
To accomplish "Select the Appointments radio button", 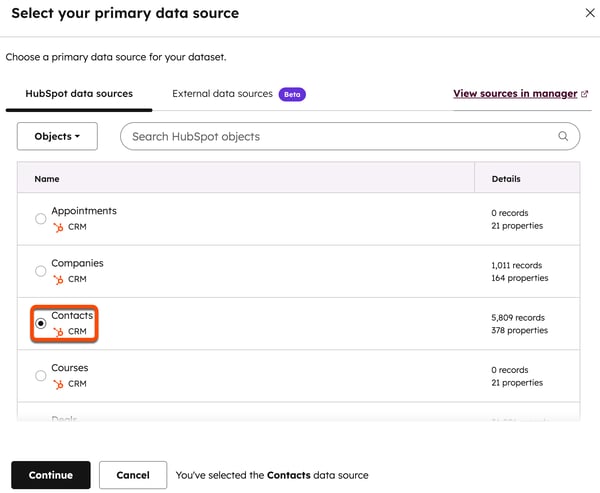I will 41,219.
